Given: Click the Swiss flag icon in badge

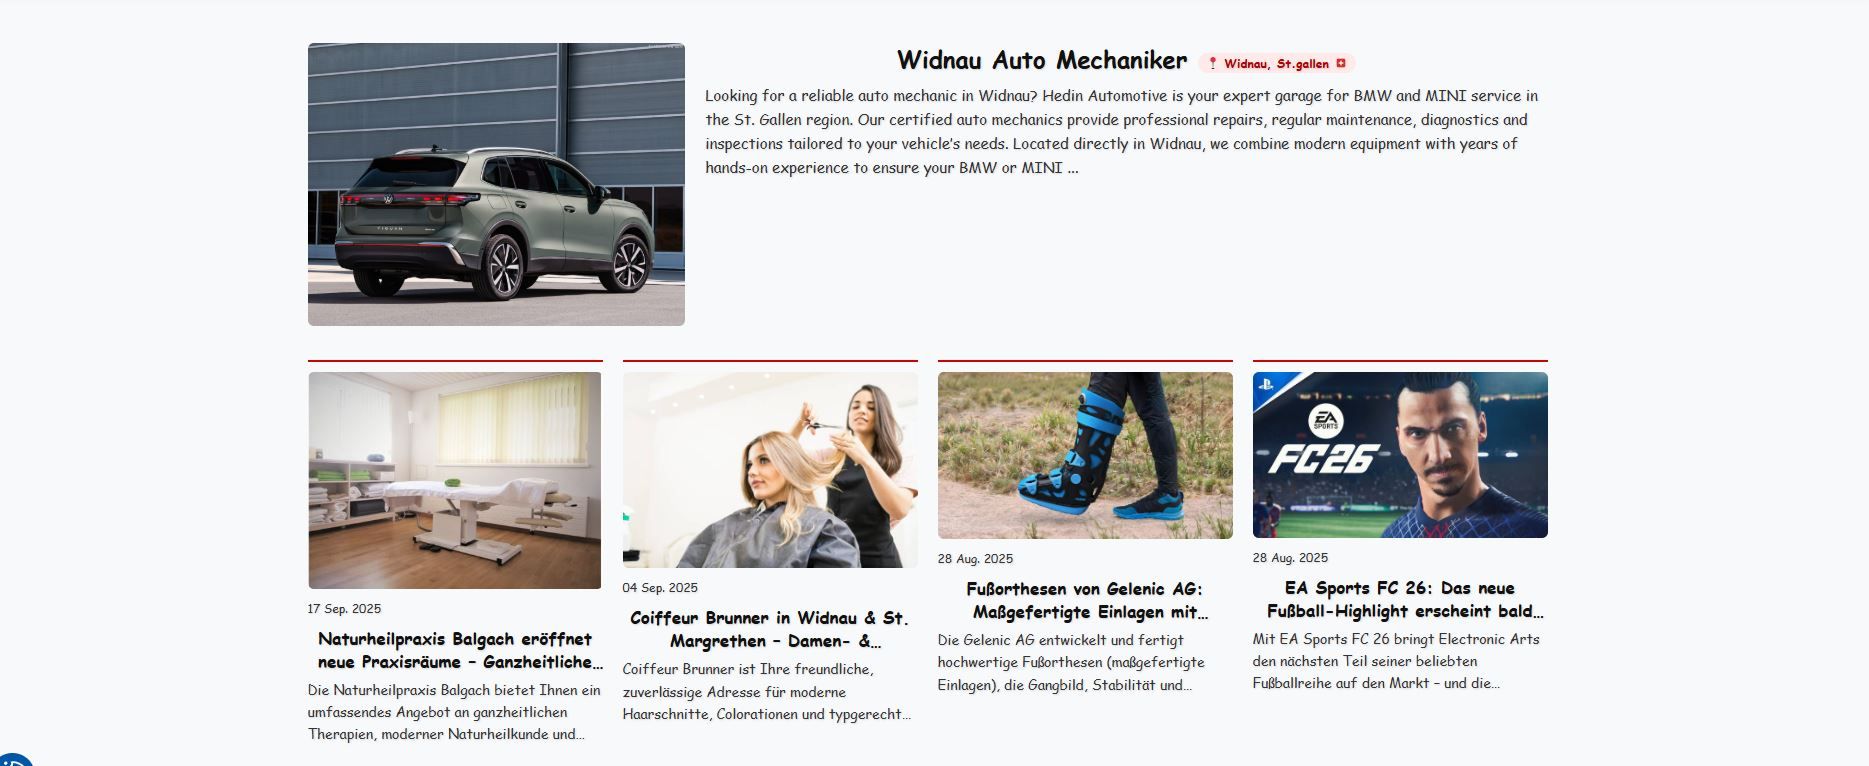Looking at the screenshot, I should pyautogui.click(x=1341, y=63).
